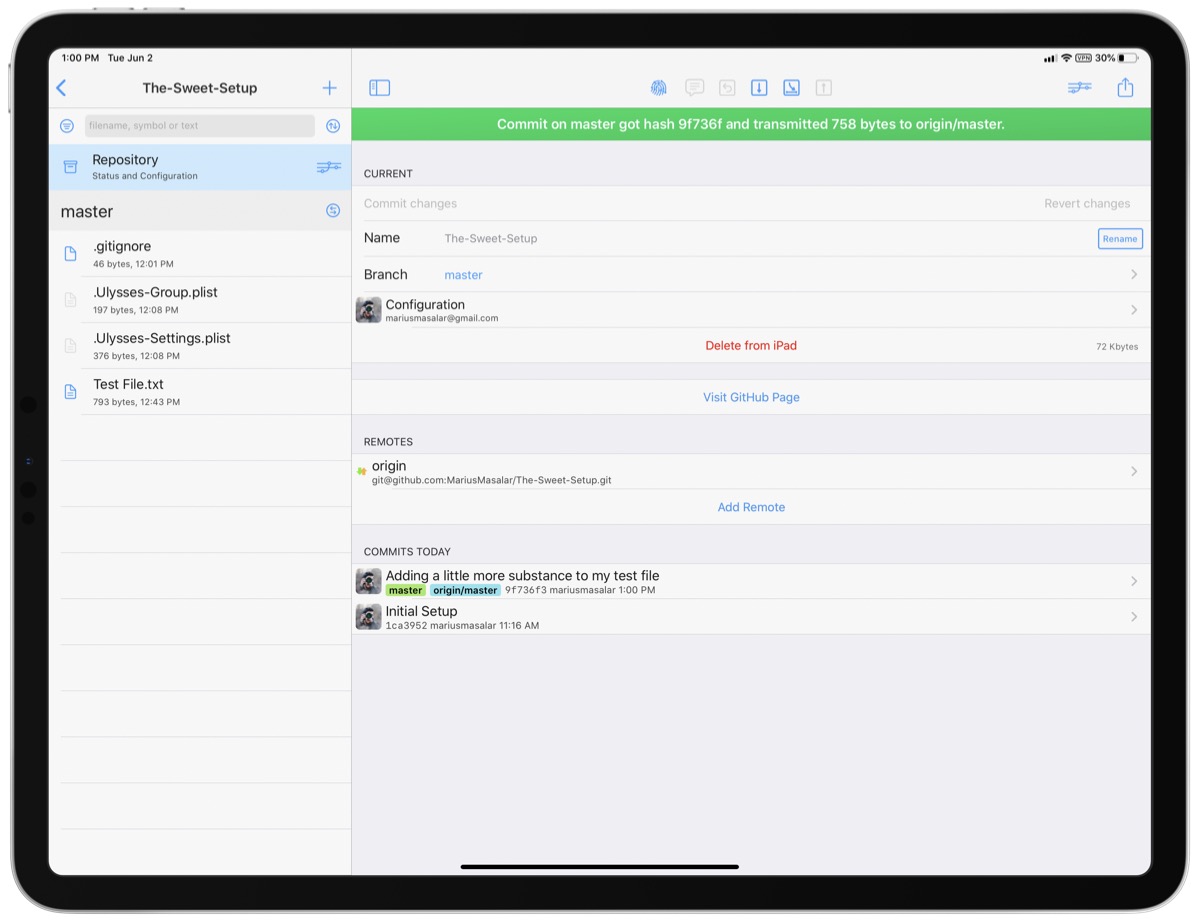This screenshot has height=924, width=1200.
Task: Tap the fetch/merge diagonal arrow icon
Action: pyautogui.click(x=791, y=88)
